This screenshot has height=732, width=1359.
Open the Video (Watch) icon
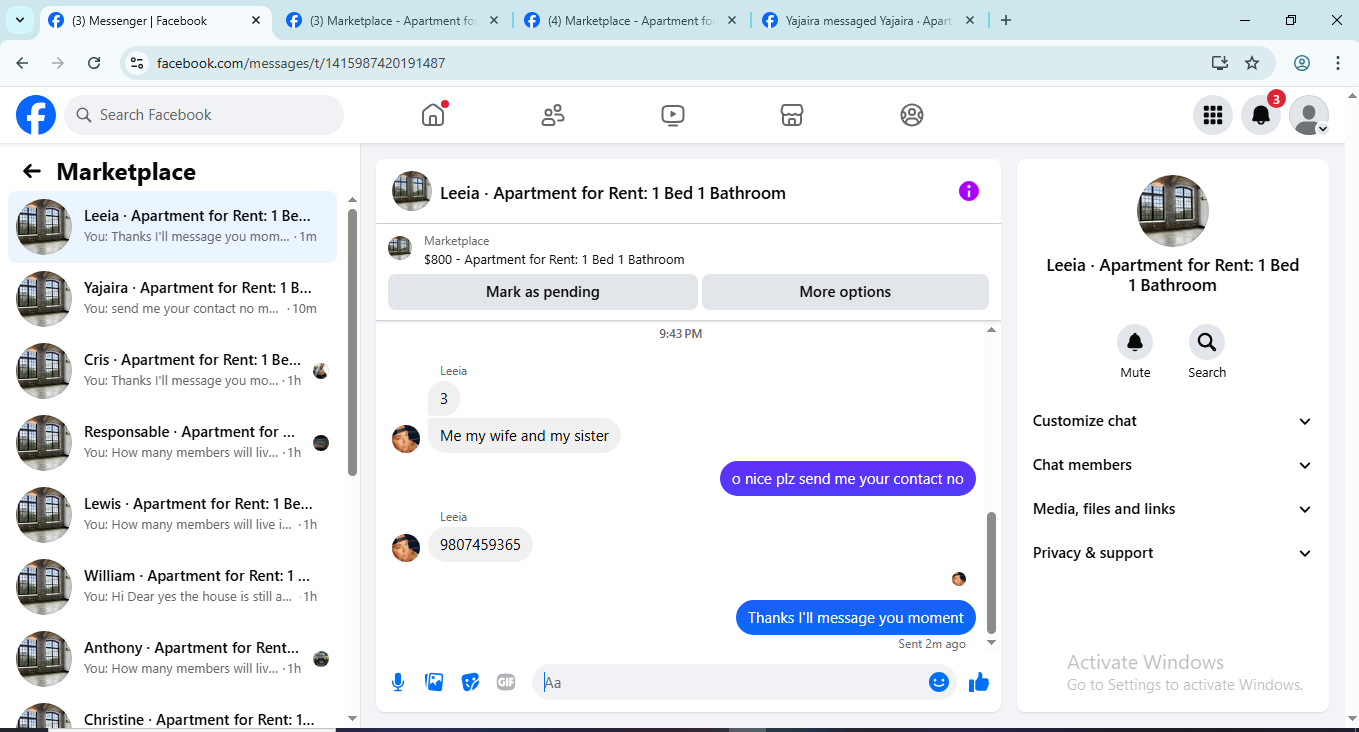click(673, 115)
